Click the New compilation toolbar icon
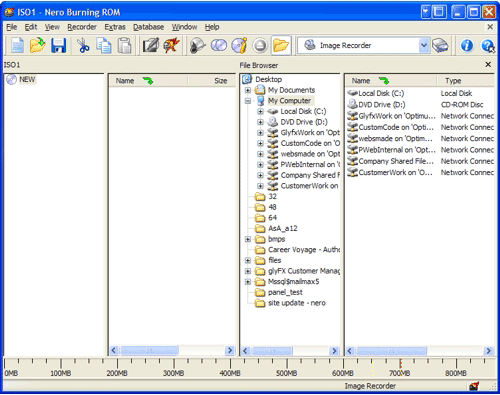The width and height of the screenshot is (500, 395). (x=17, y=45)
